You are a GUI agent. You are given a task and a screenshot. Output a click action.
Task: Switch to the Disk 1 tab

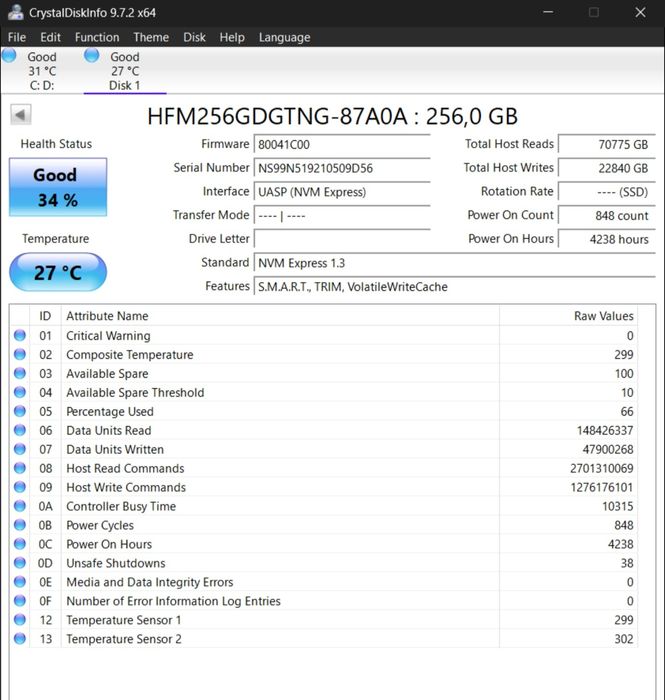(125, 71)
